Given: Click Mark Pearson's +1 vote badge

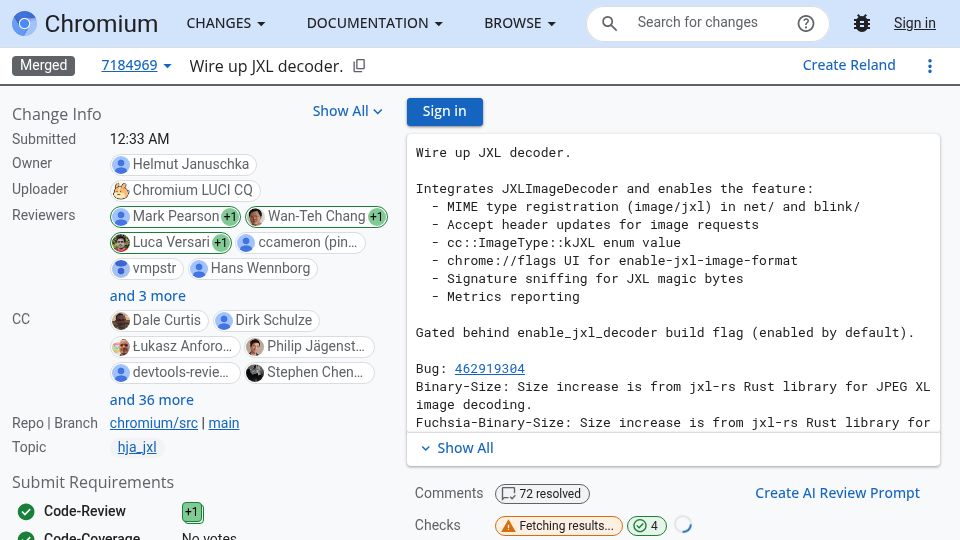Looking at the screenshot, I should 230,216.
